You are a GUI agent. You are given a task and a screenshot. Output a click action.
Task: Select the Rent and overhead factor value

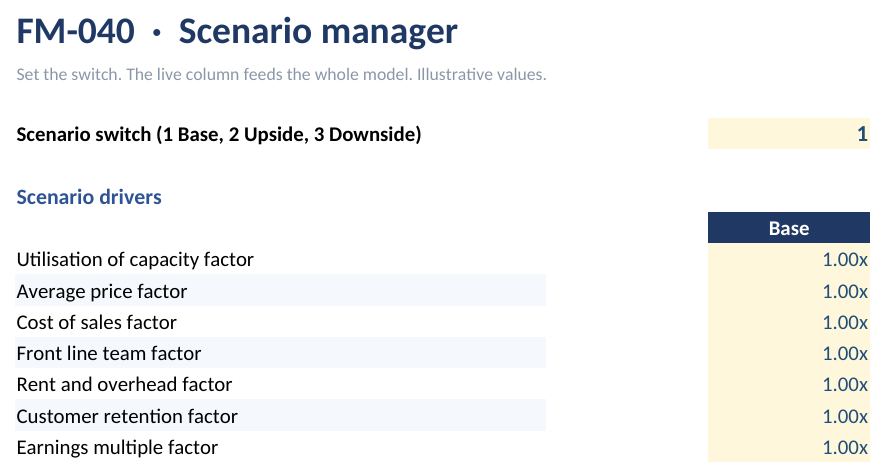tap(788, 384)
